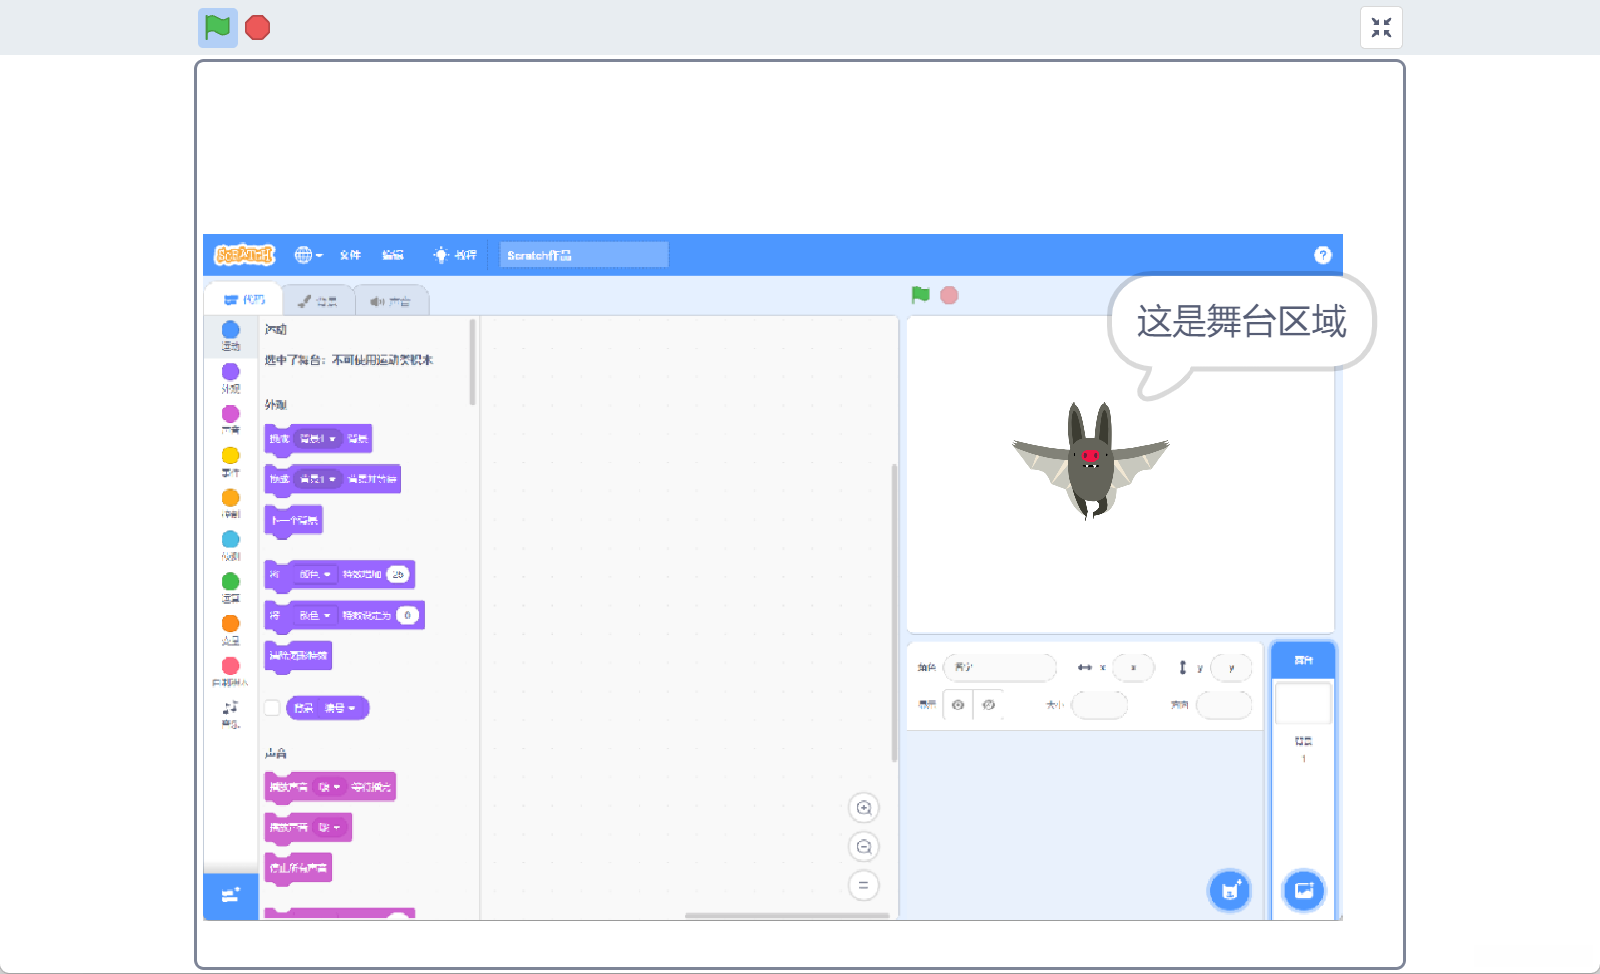The image size is (1600, 974).
Task: Select the magenta Sound block category
Action: (231, 420)
